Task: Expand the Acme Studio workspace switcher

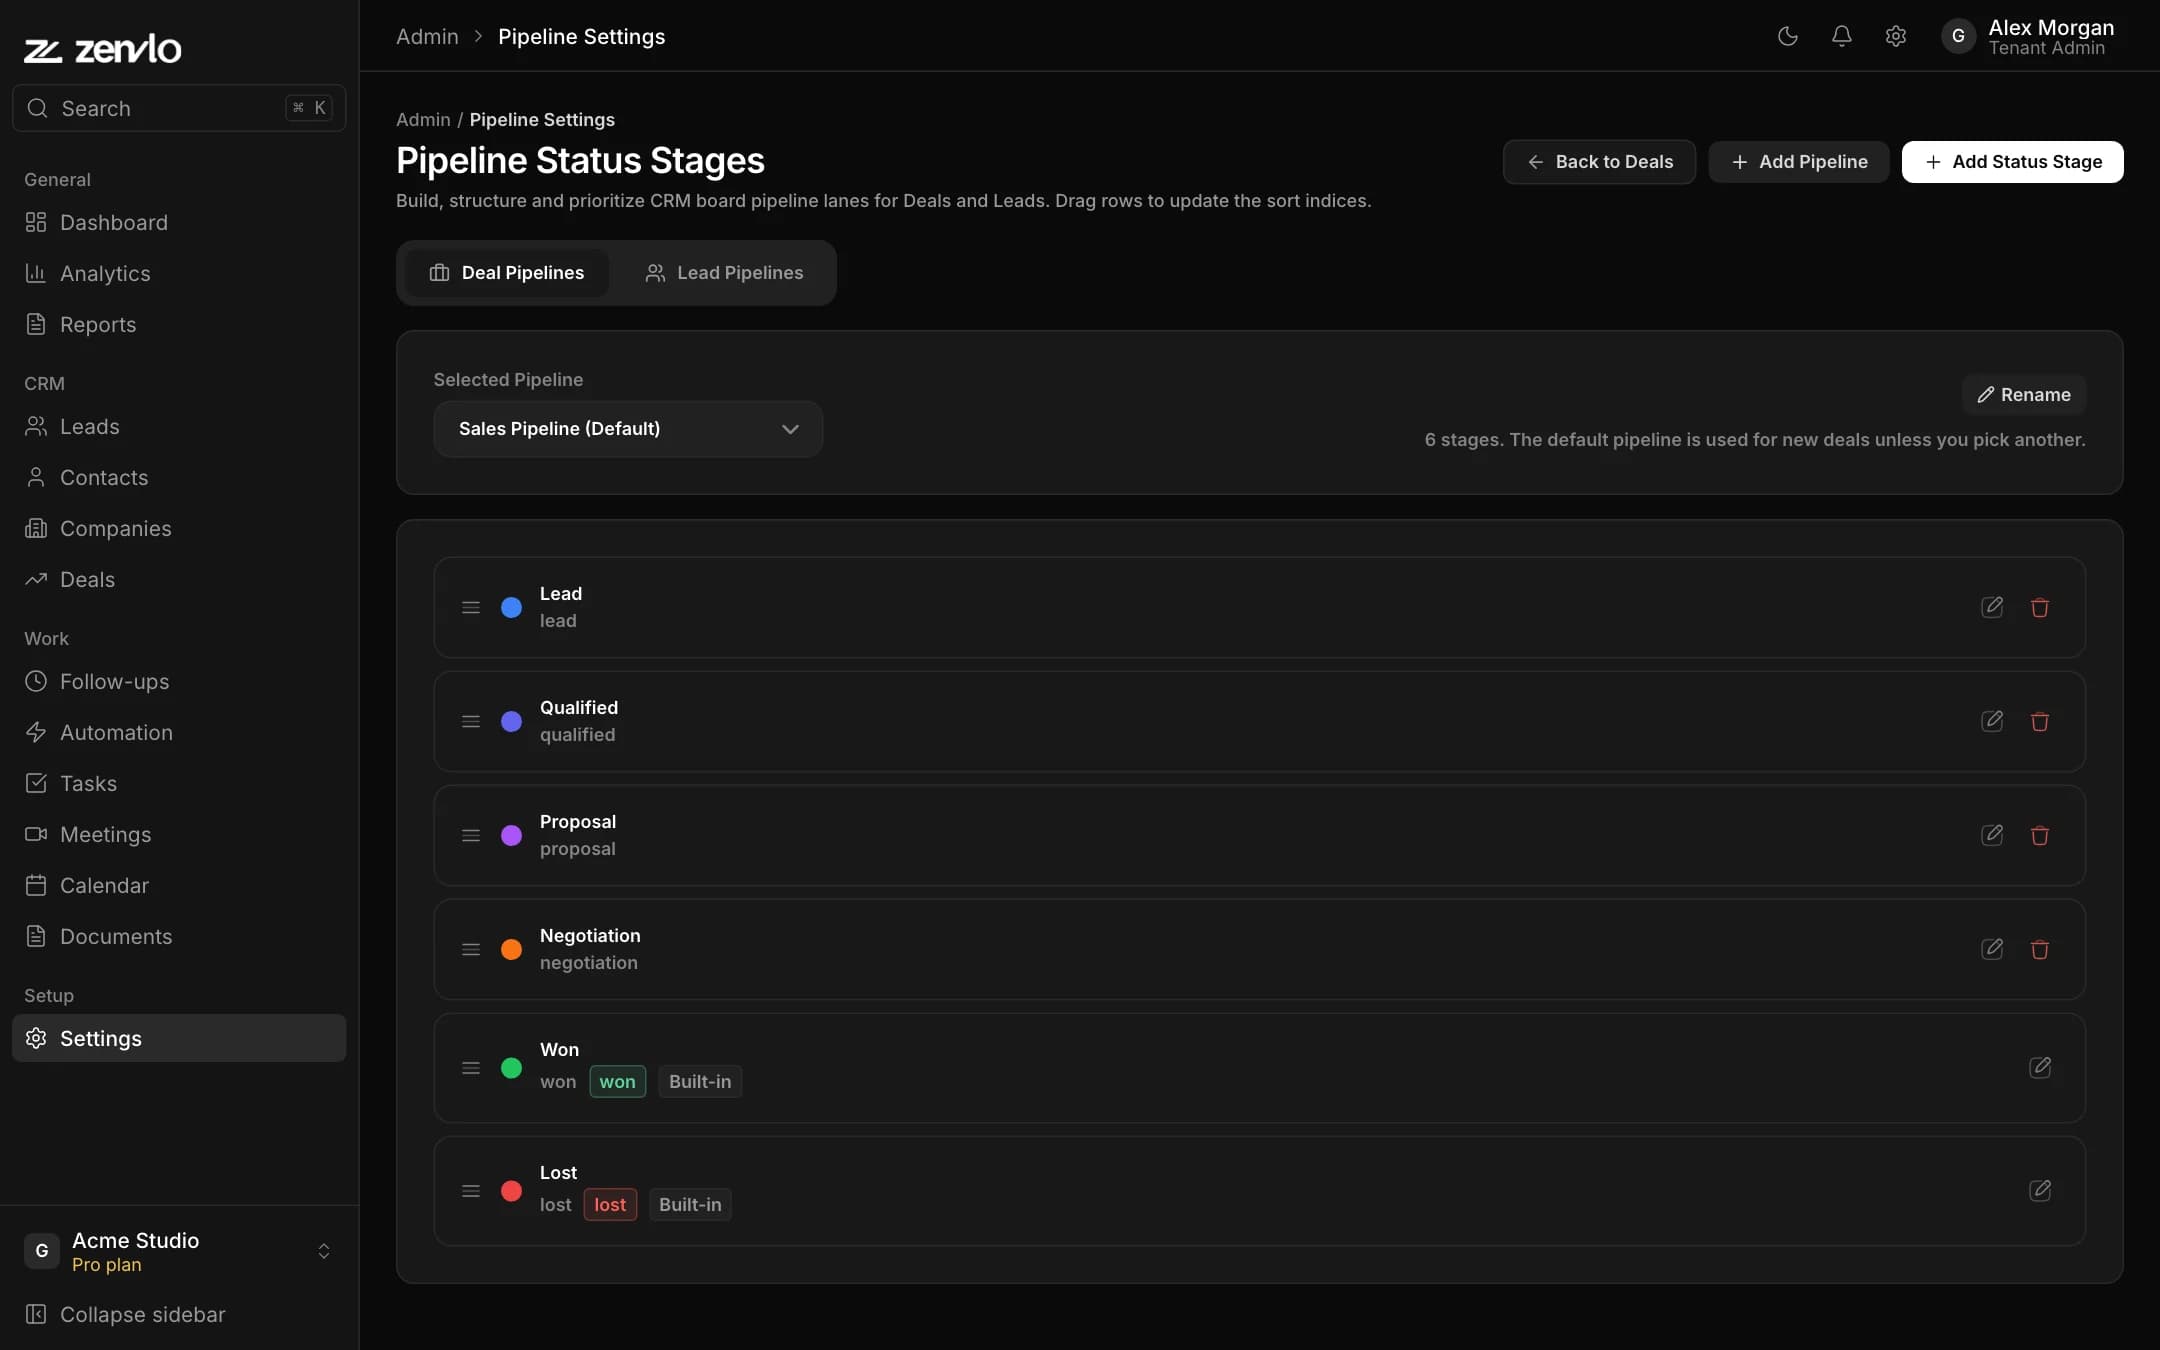Action: coord(179,1251)
